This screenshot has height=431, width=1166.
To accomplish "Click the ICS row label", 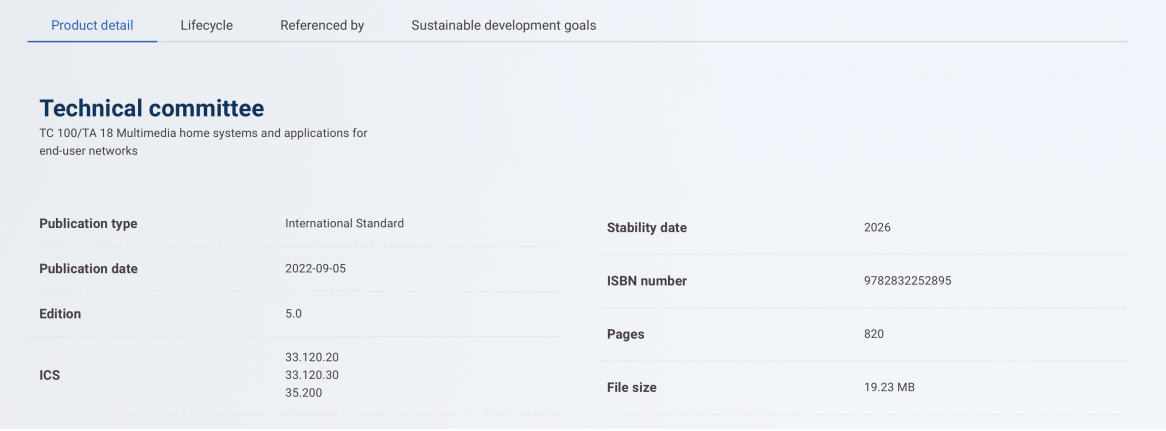I will coord(50,376).
